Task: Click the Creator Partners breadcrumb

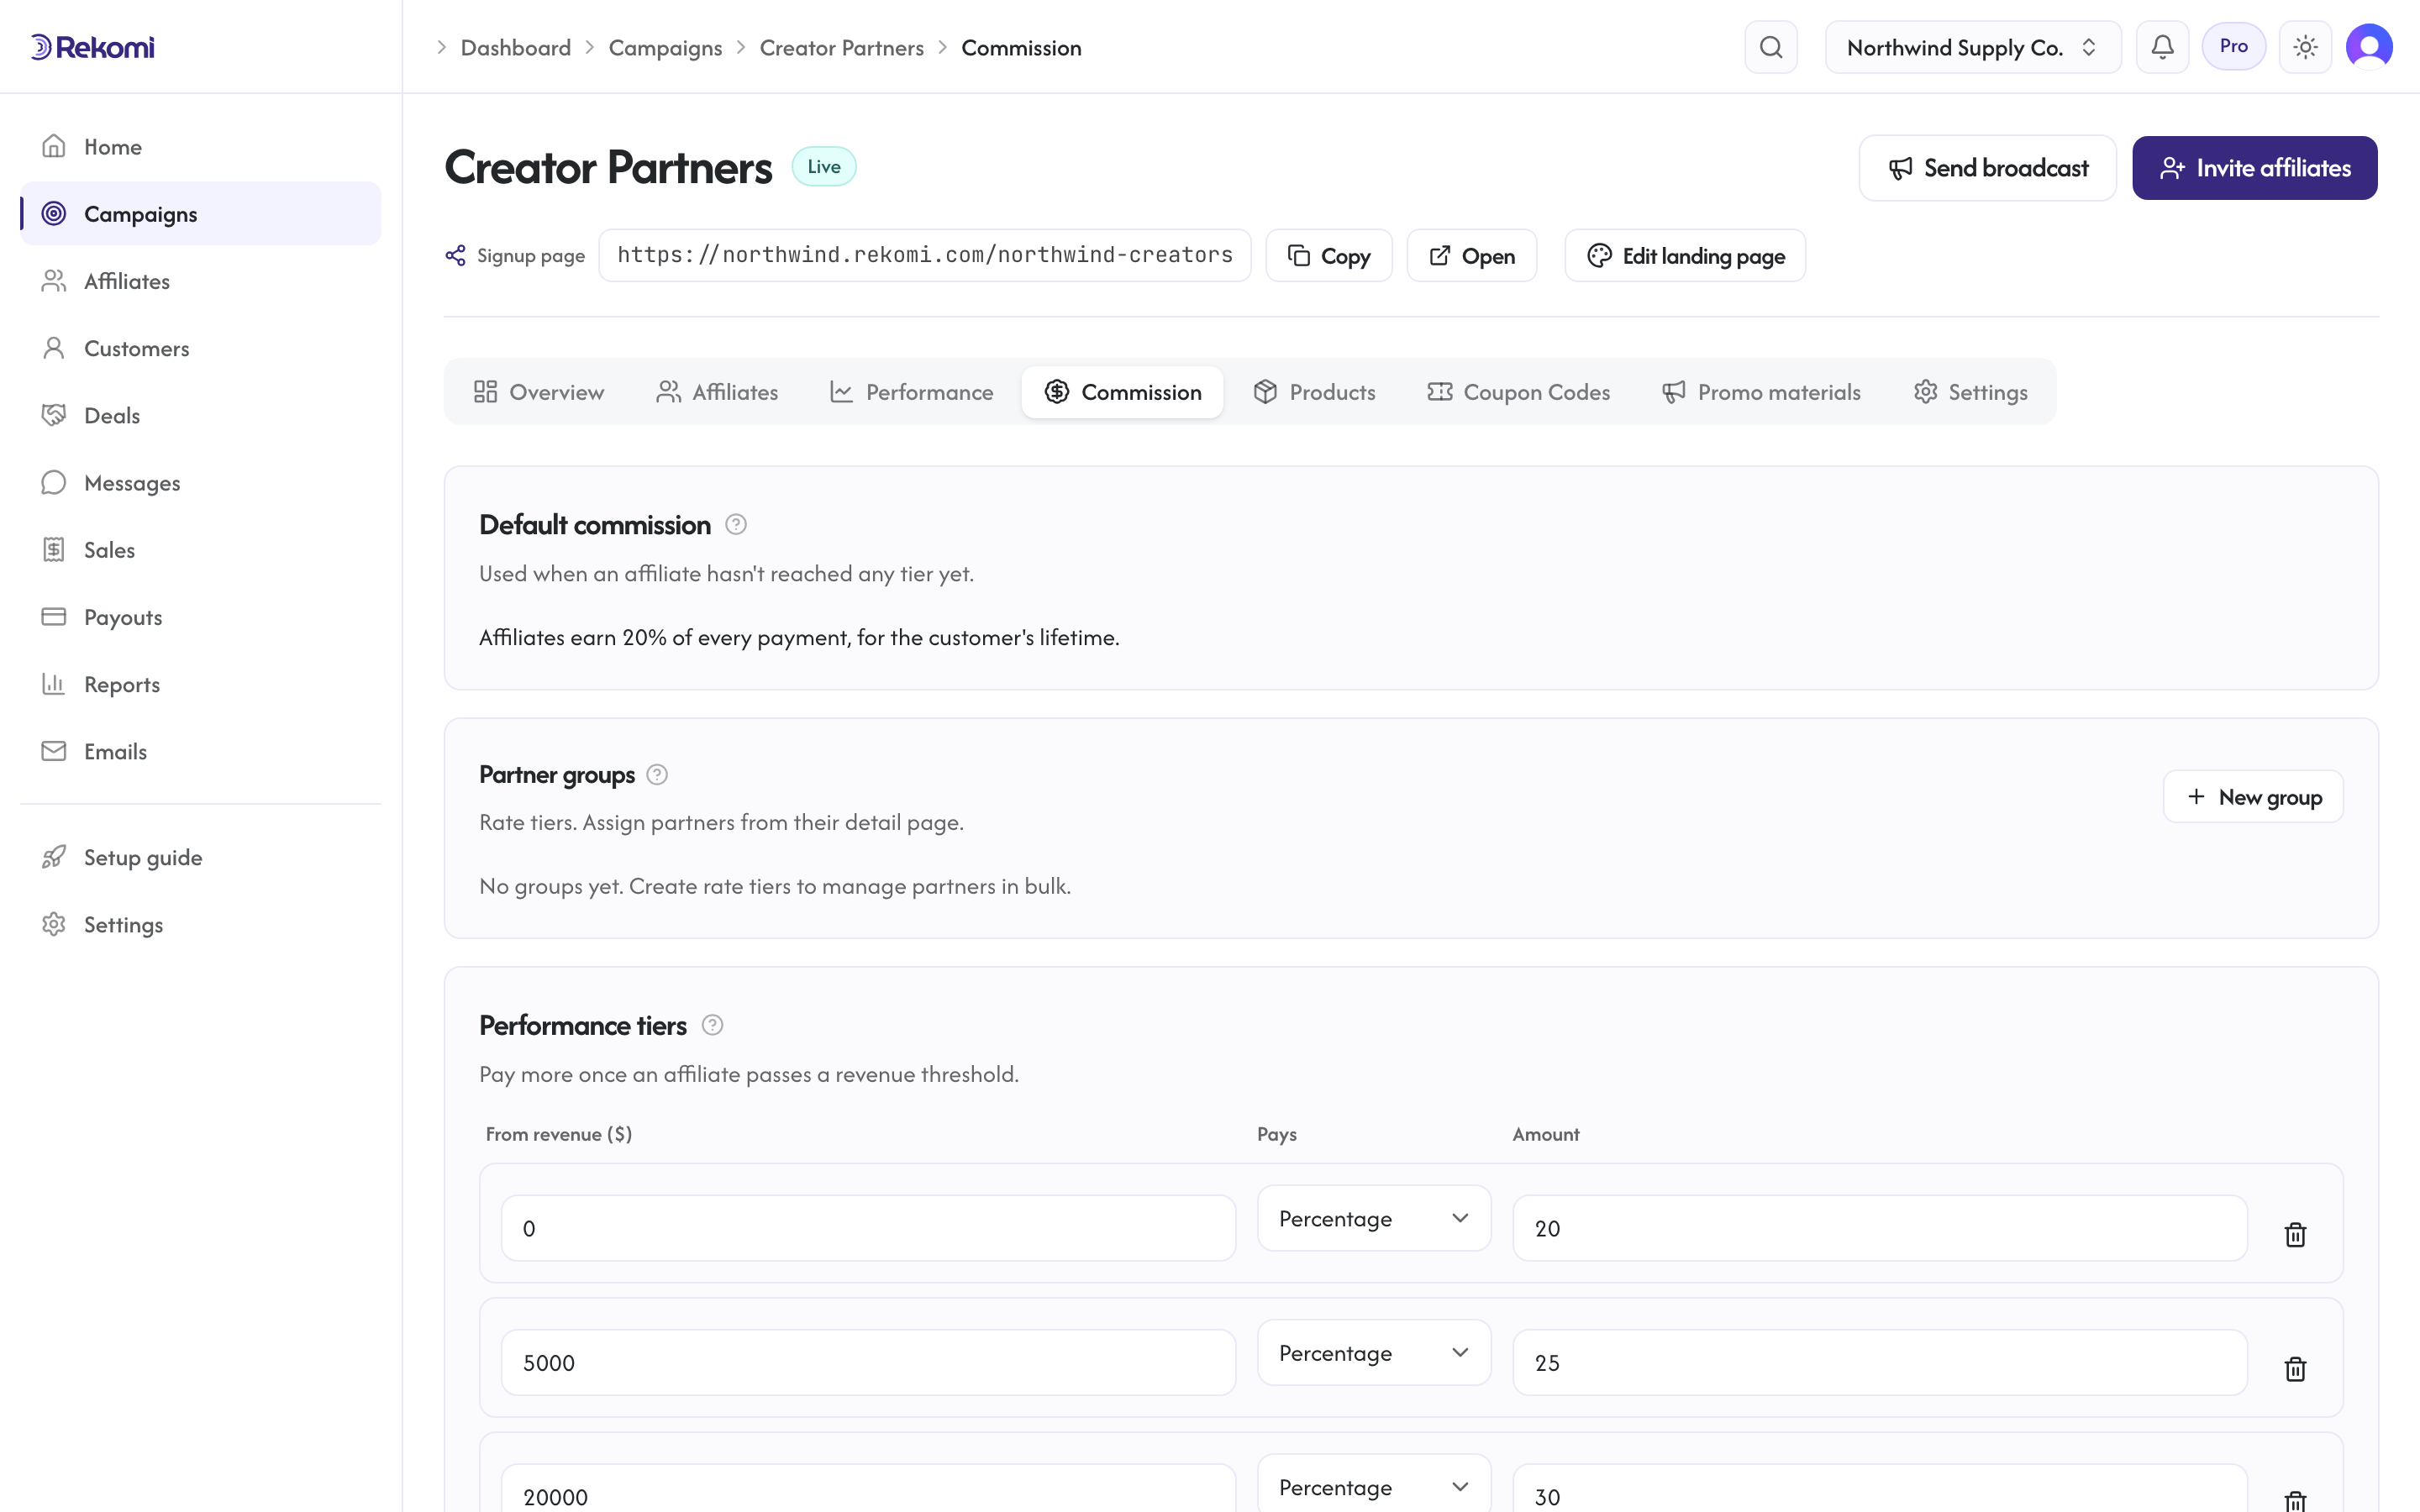Action: [841, 47]
